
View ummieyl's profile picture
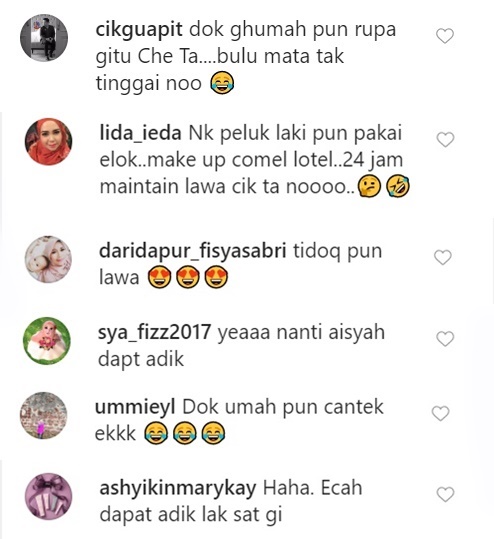(x=43, y=415)
